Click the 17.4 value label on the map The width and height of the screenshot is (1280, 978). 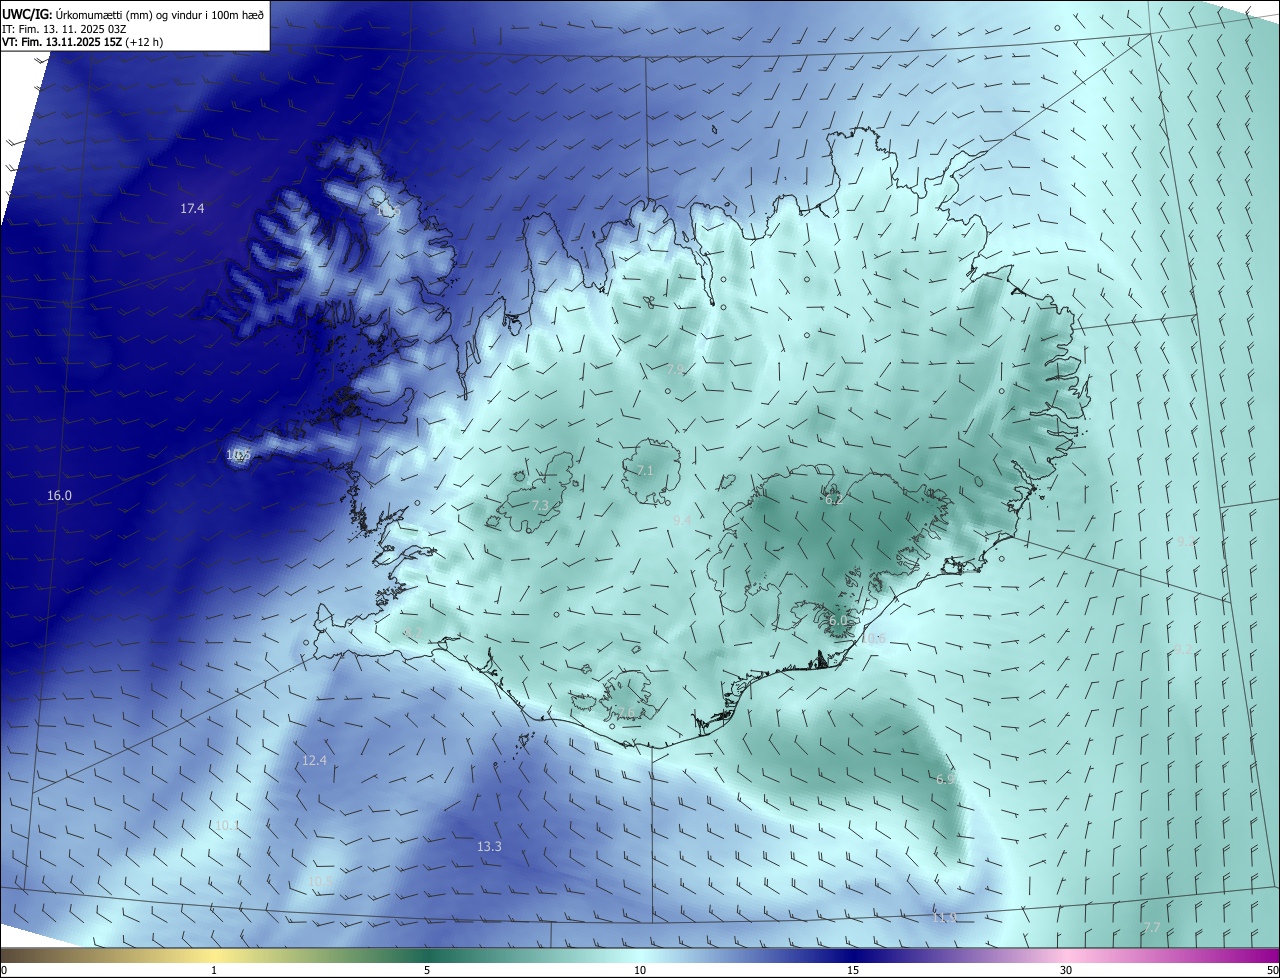192,209
